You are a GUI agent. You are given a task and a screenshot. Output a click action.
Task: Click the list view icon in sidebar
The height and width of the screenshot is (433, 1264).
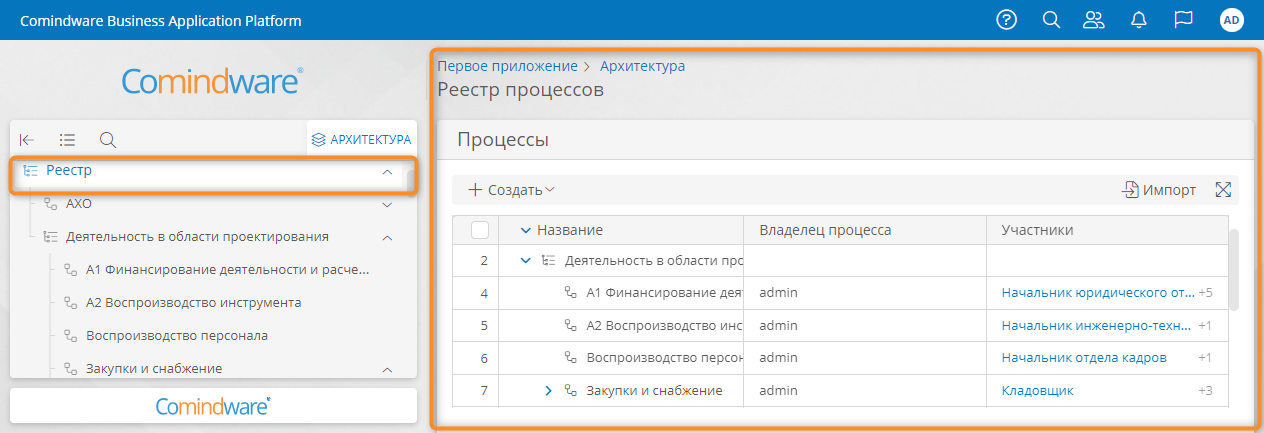click(x=67, y=140)
